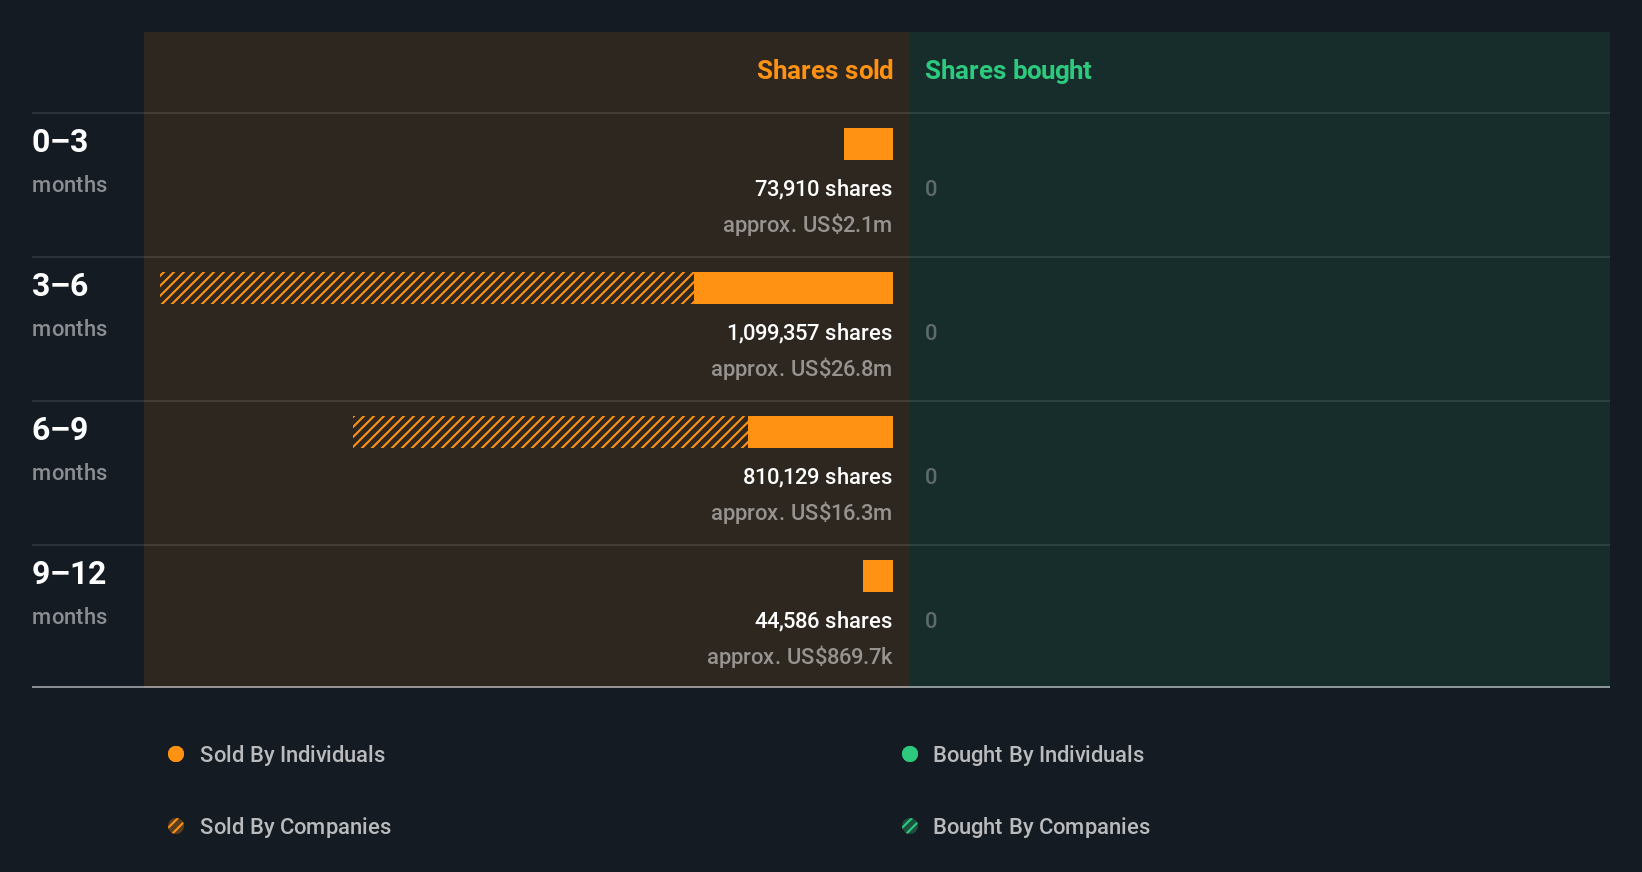Screen dimensions: 1642x872
Task: Click the Bought By Individuals legend label
Action: 1038,754
